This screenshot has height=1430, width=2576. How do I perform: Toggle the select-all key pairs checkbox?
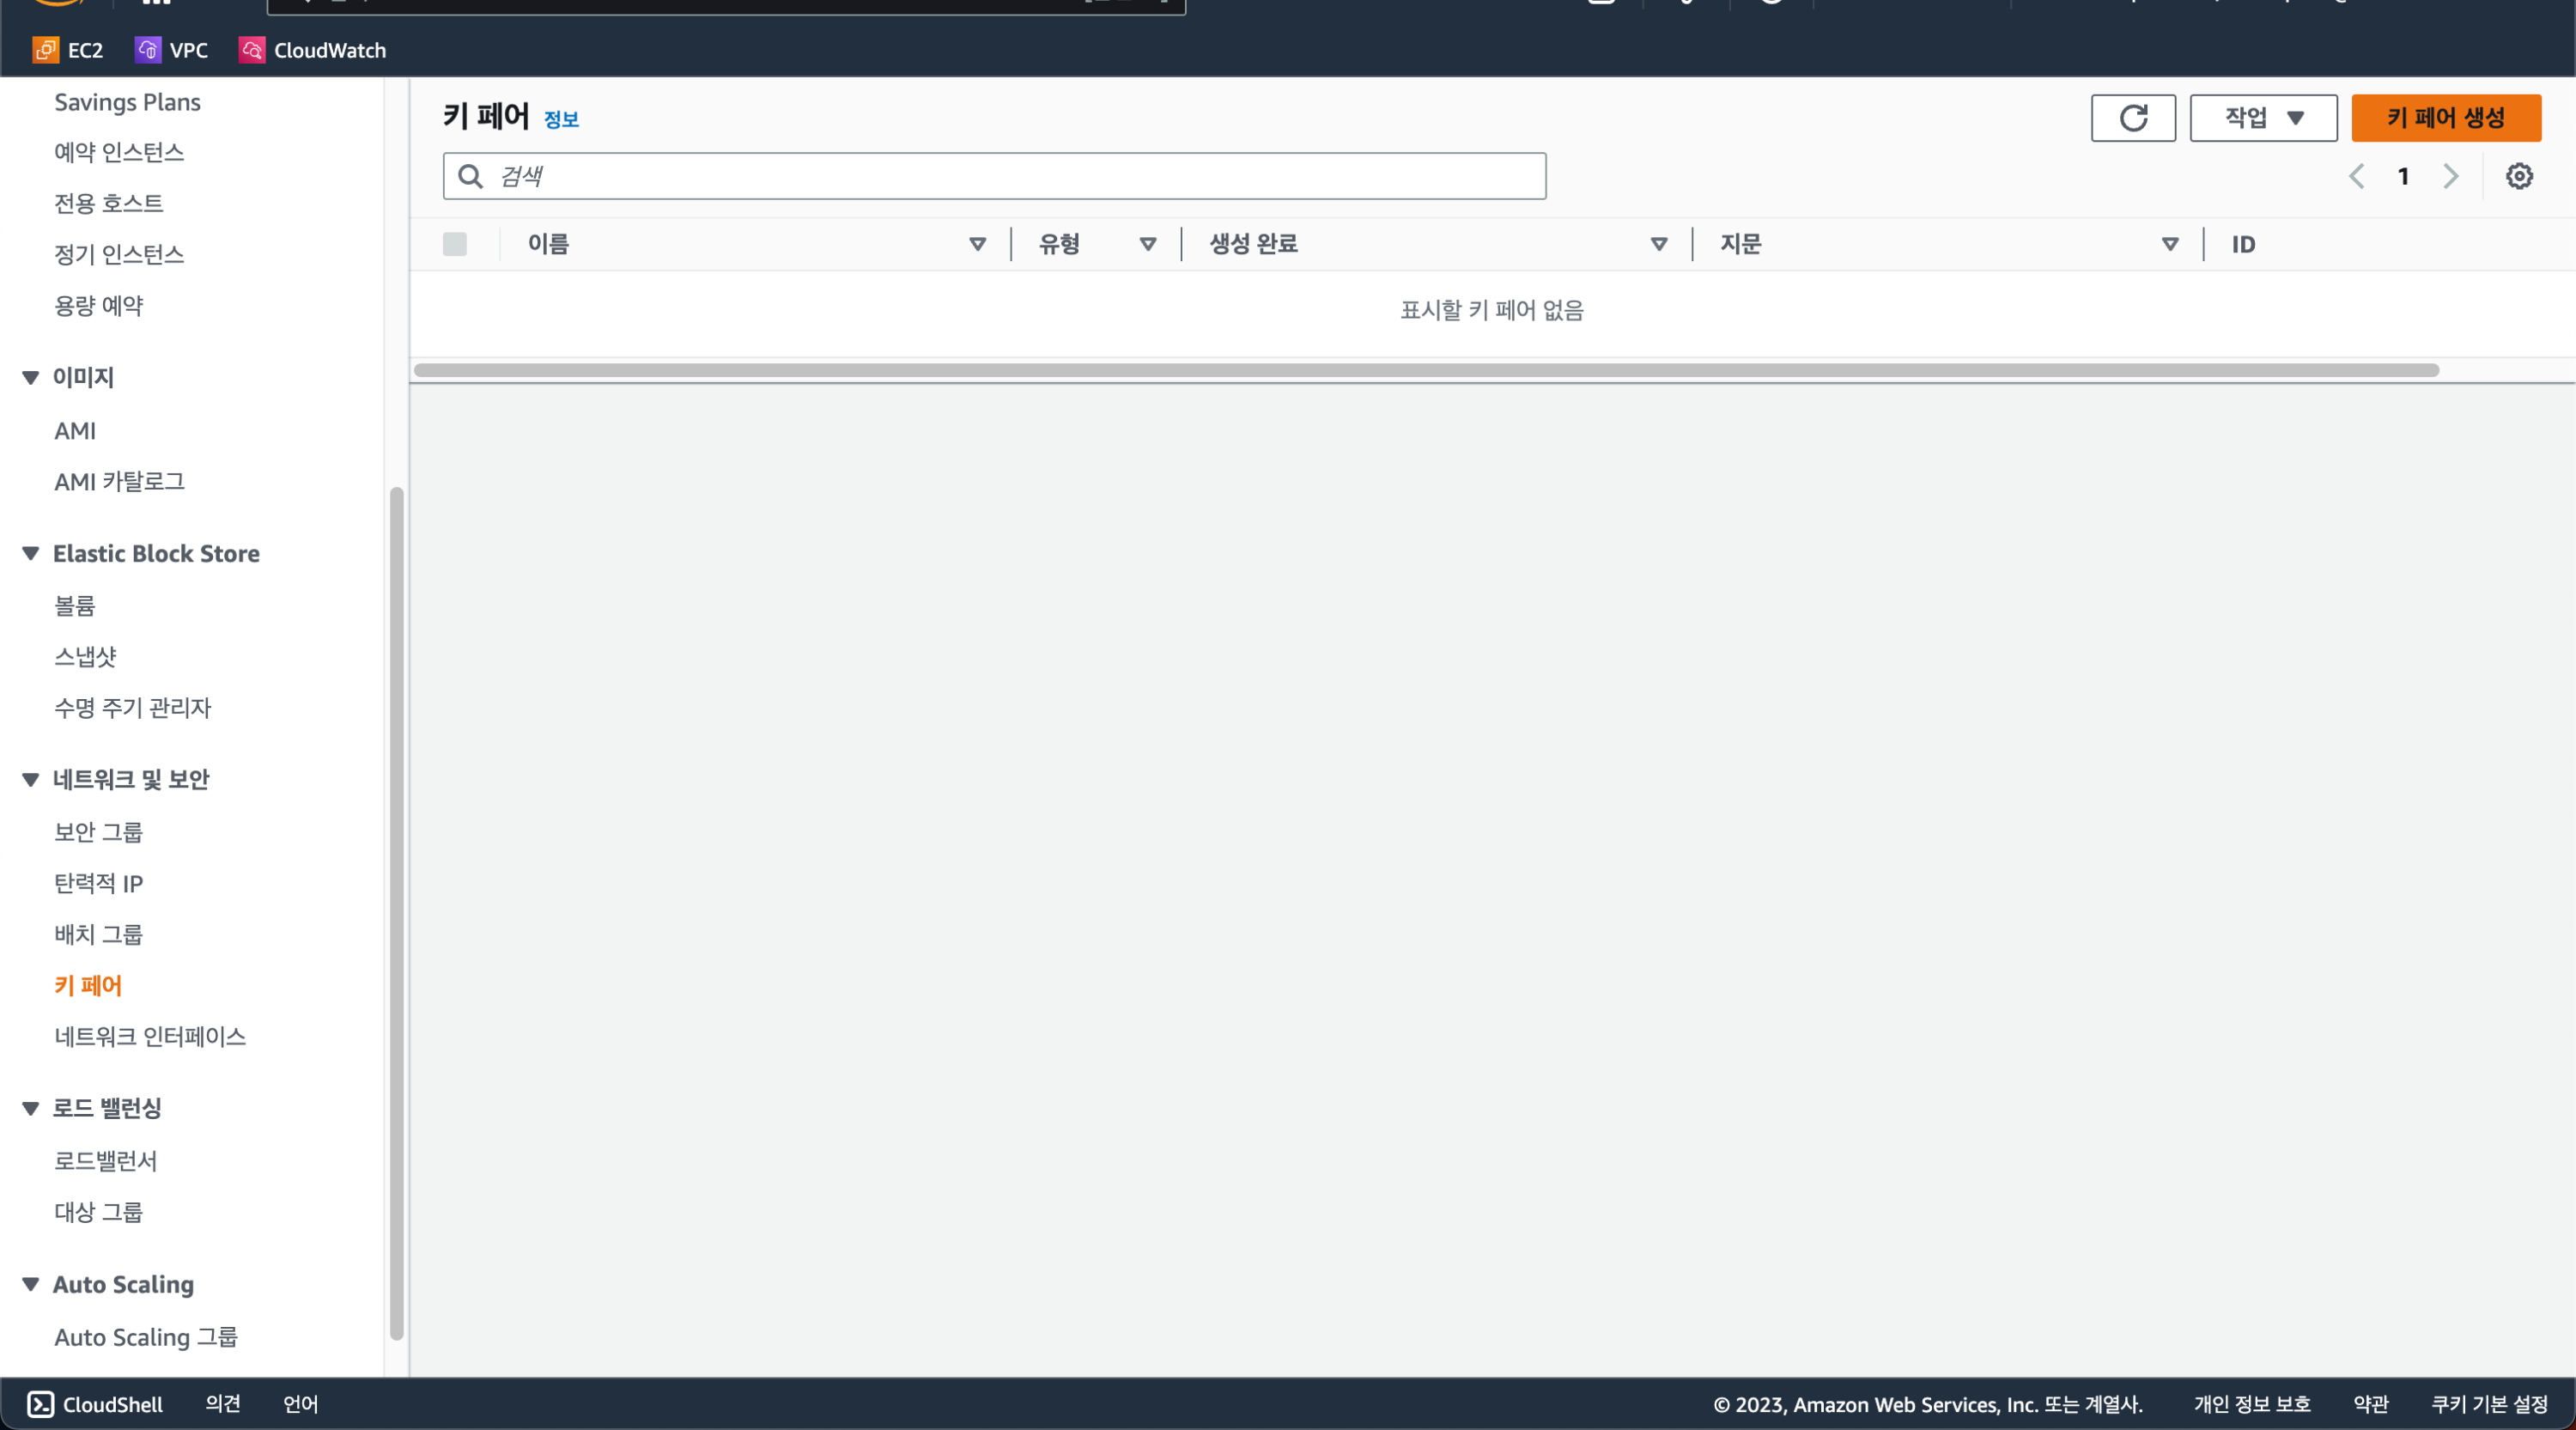tap(455, 244)
